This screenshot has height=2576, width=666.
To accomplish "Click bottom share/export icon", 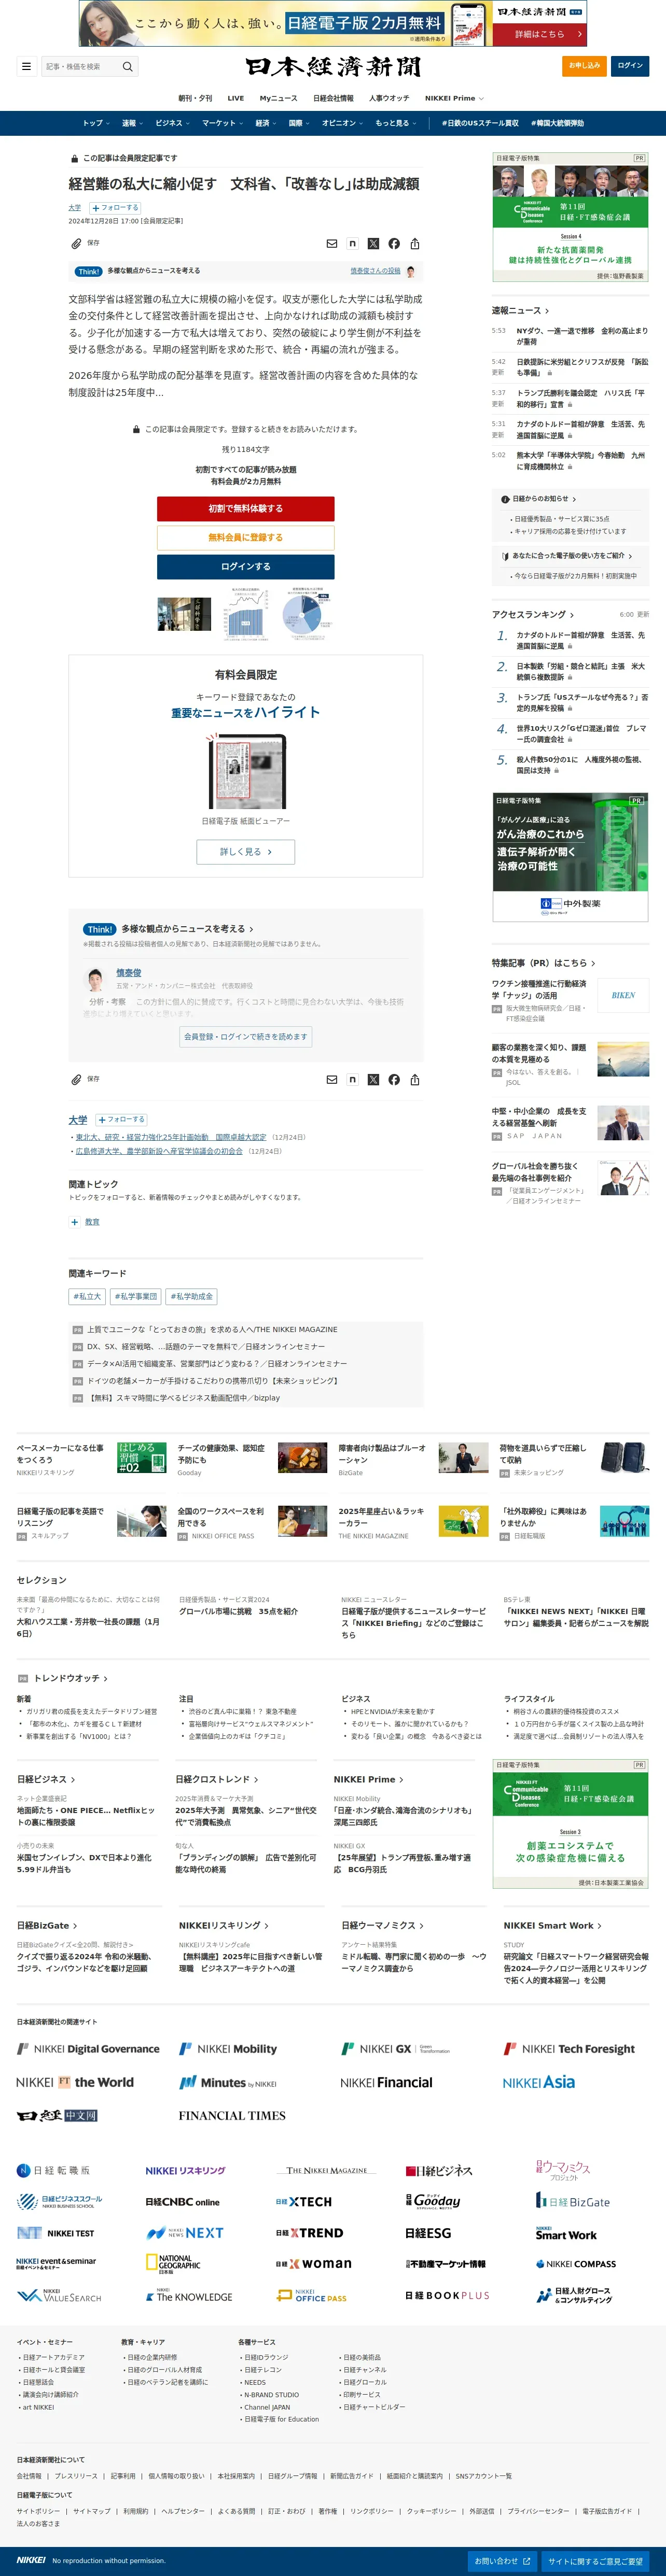I will [415, 1079].
